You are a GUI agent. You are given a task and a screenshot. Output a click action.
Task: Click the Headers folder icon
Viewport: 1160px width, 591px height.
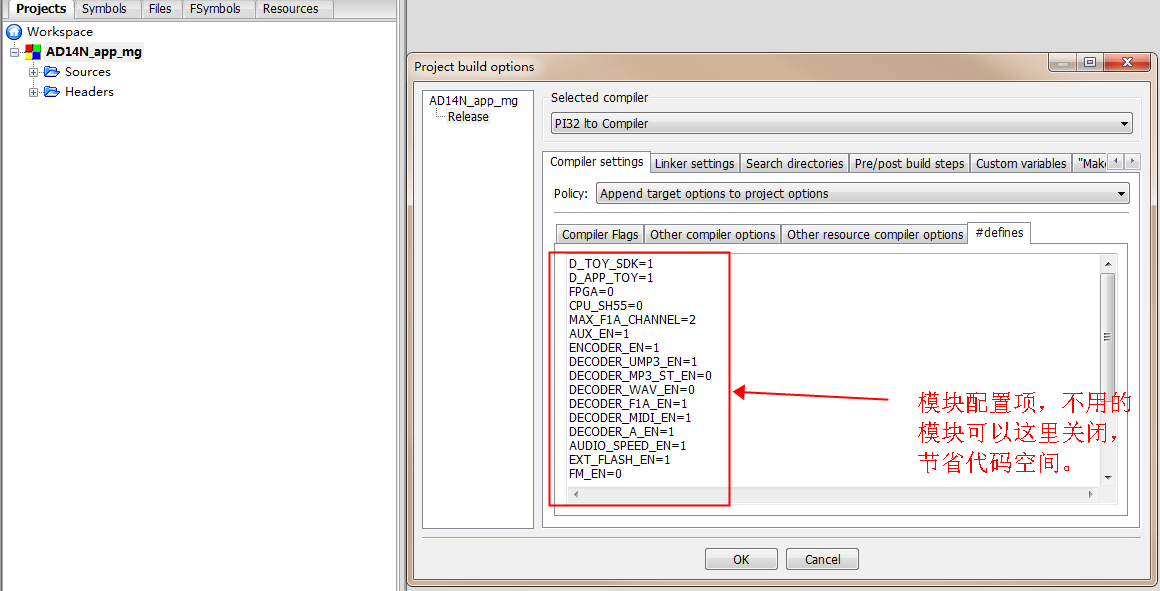52,92
